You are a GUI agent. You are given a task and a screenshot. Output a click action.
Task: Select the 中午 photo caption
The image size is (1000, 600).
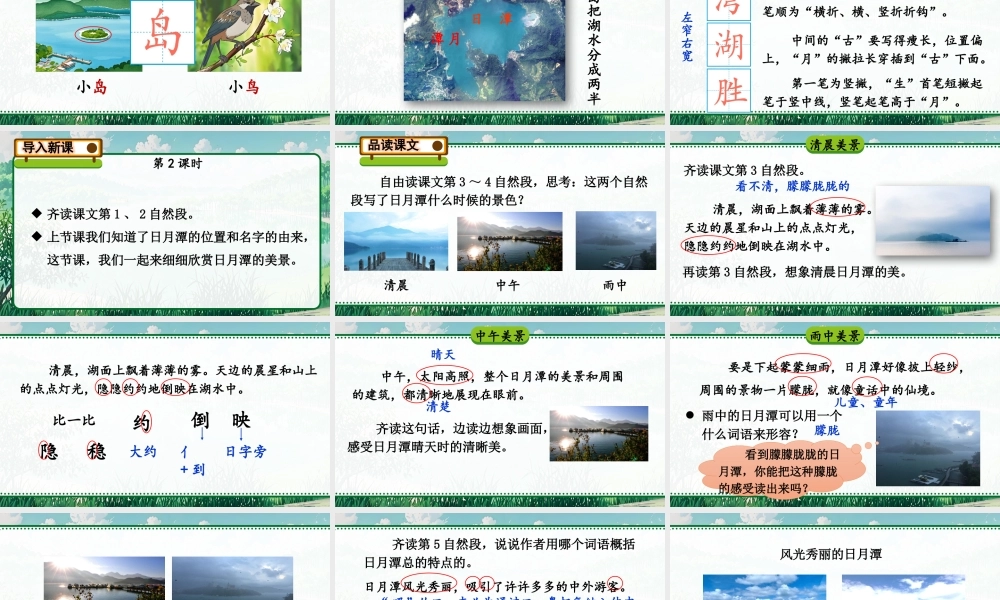(508, 285)
